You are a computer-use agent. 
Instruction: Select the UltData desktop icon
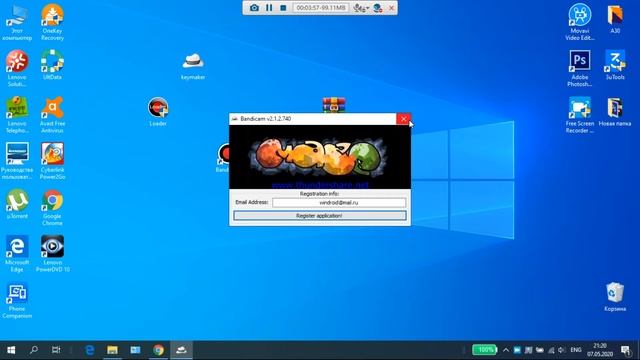click(x=52, y=65)
